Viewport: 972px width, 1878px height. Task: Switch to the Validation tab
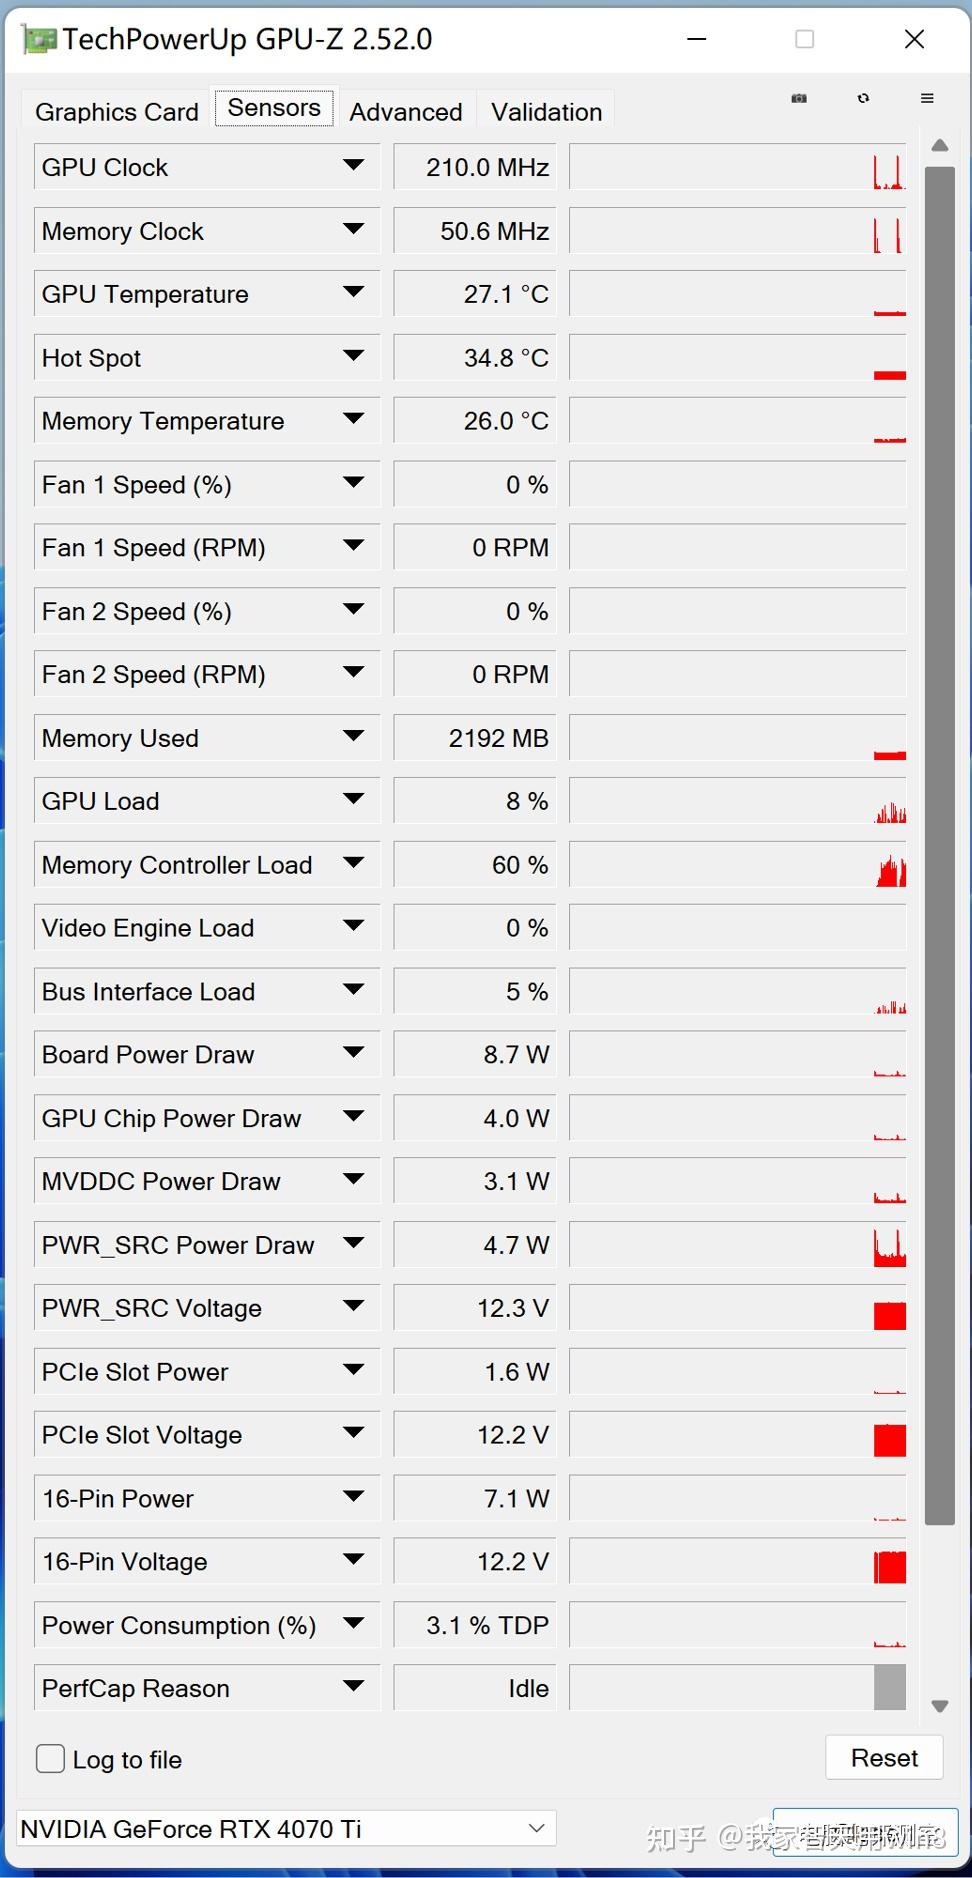[545, 111]
